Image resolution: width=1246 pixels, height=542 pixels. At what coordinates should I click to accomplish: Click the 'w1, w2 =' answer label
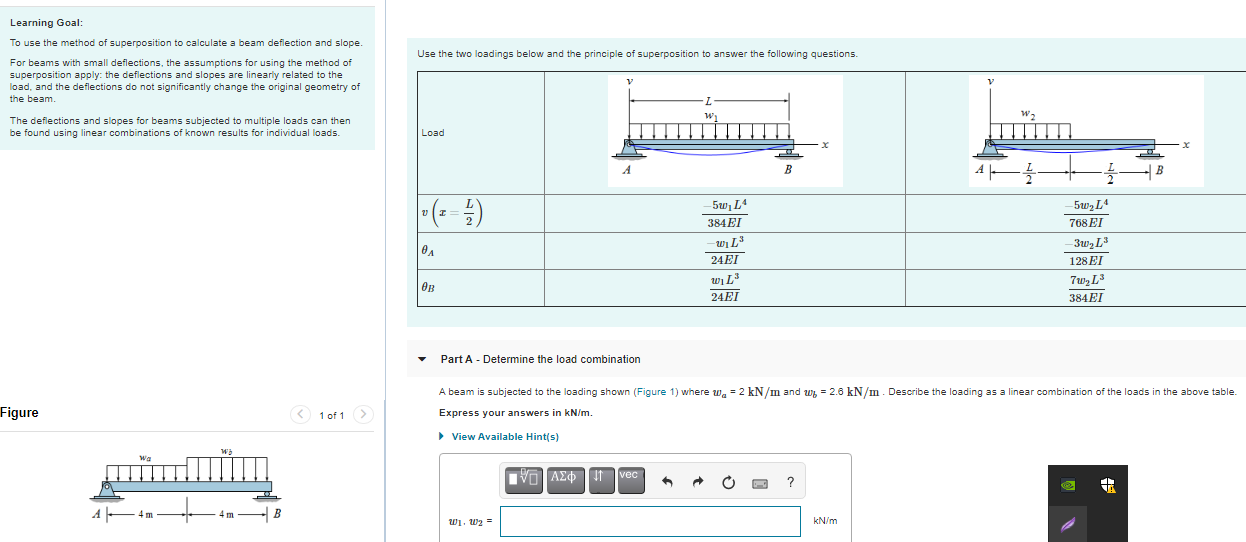point(470,522)
